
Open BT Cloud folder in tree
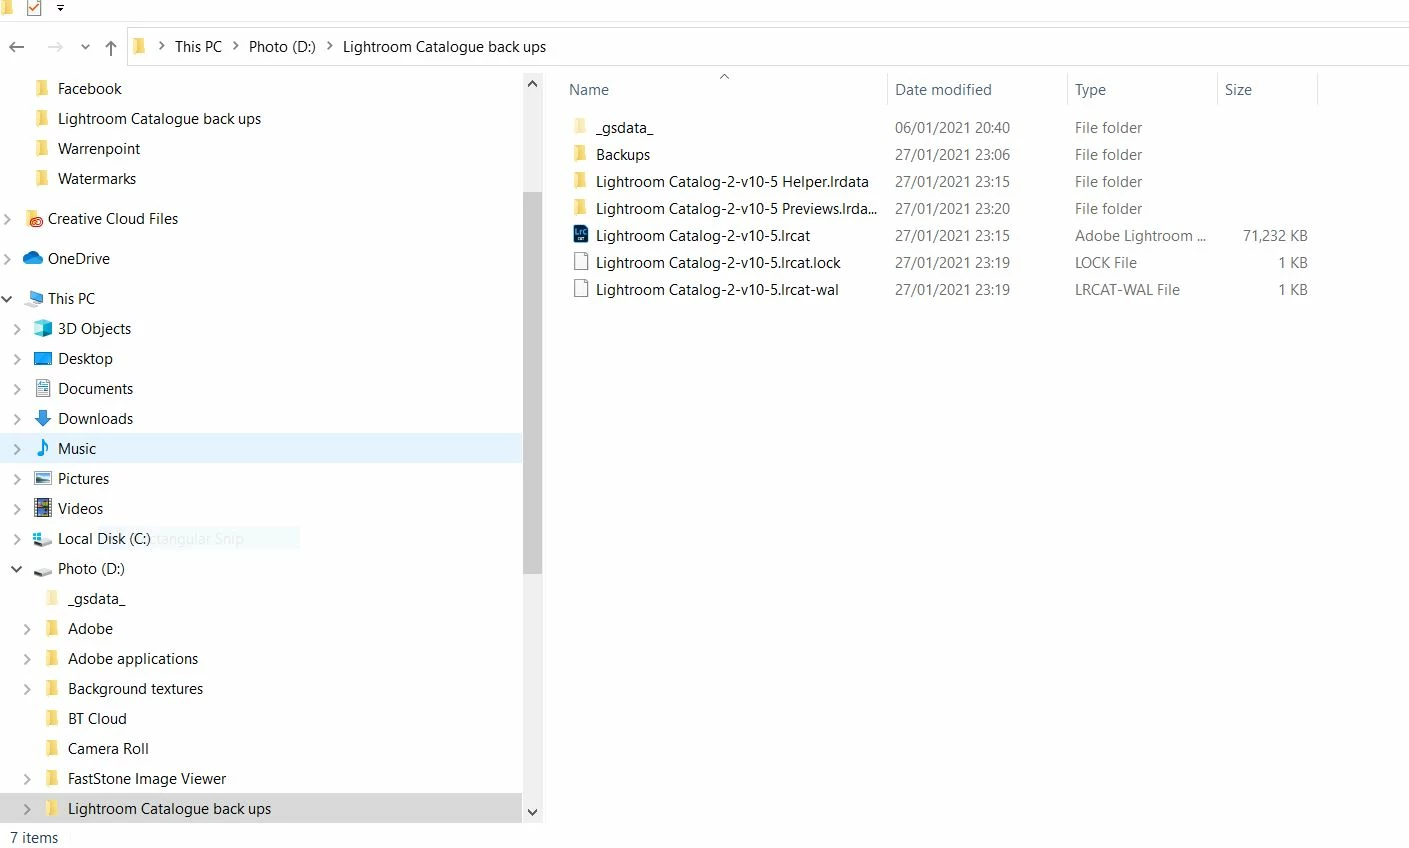click(x=97, y=719)
